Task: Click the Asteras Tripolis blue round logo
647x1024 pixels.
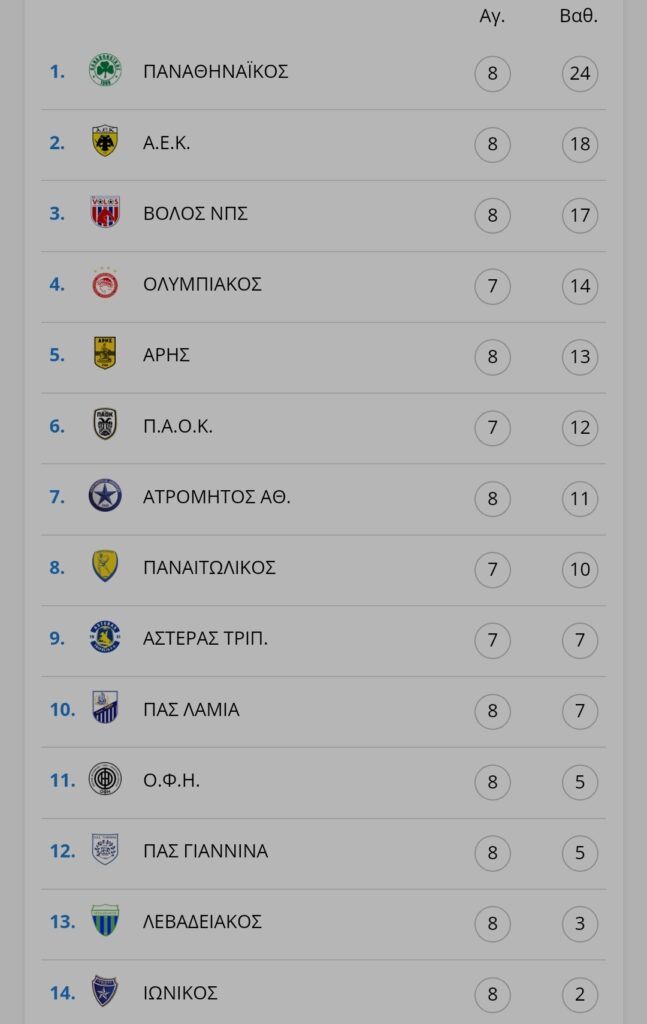Action: pos(104,637)
